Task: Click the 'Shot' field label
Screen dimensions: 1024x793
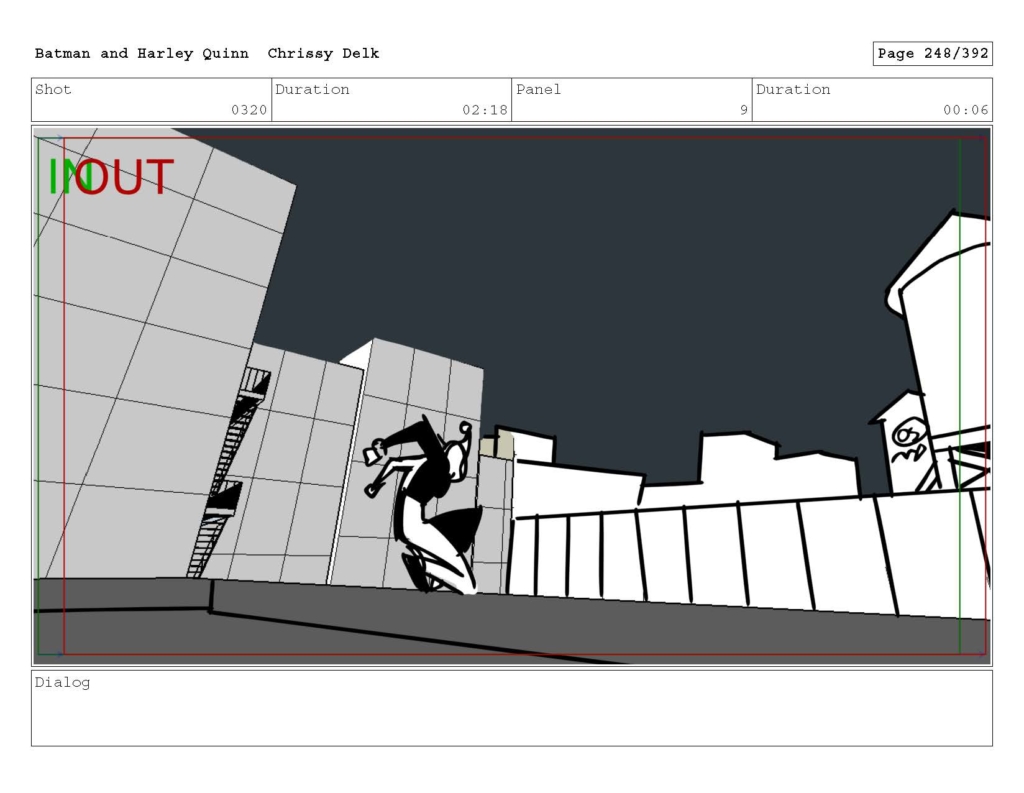Action: [53, 89]
